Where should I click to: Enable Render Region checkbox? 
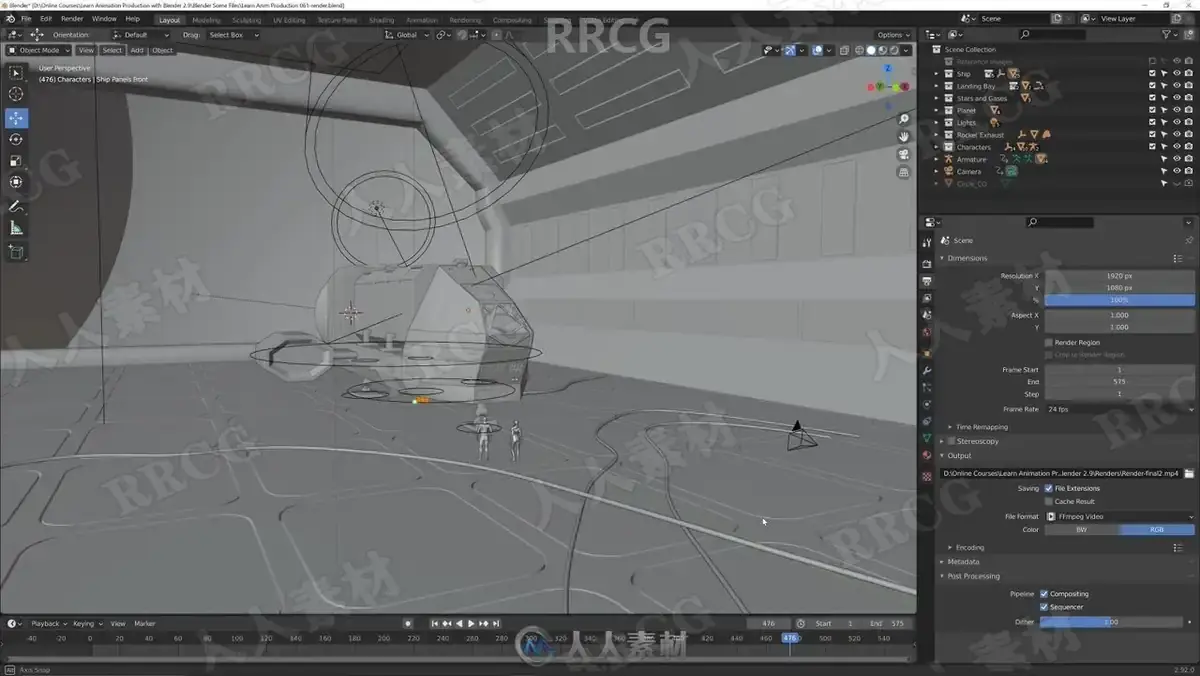point(1048,343)
